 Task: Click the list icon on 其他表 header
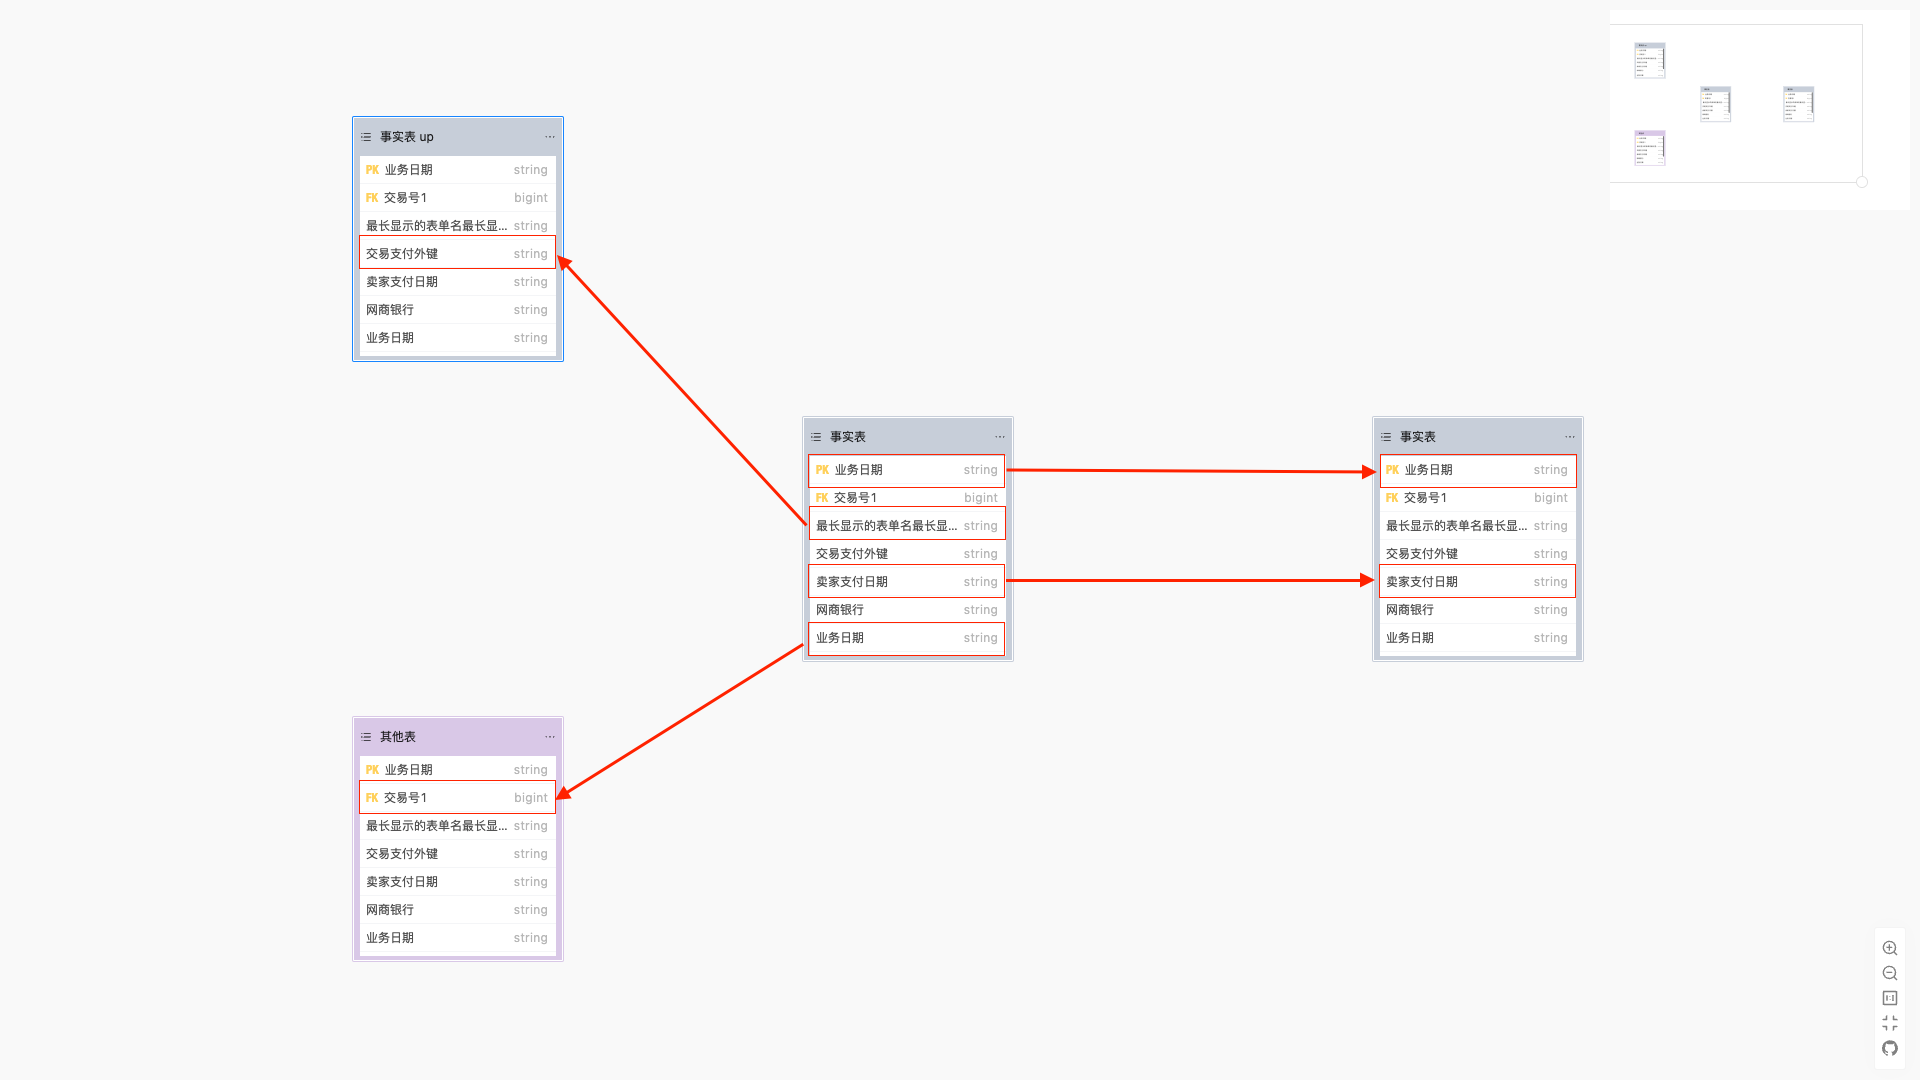(365, 736)
